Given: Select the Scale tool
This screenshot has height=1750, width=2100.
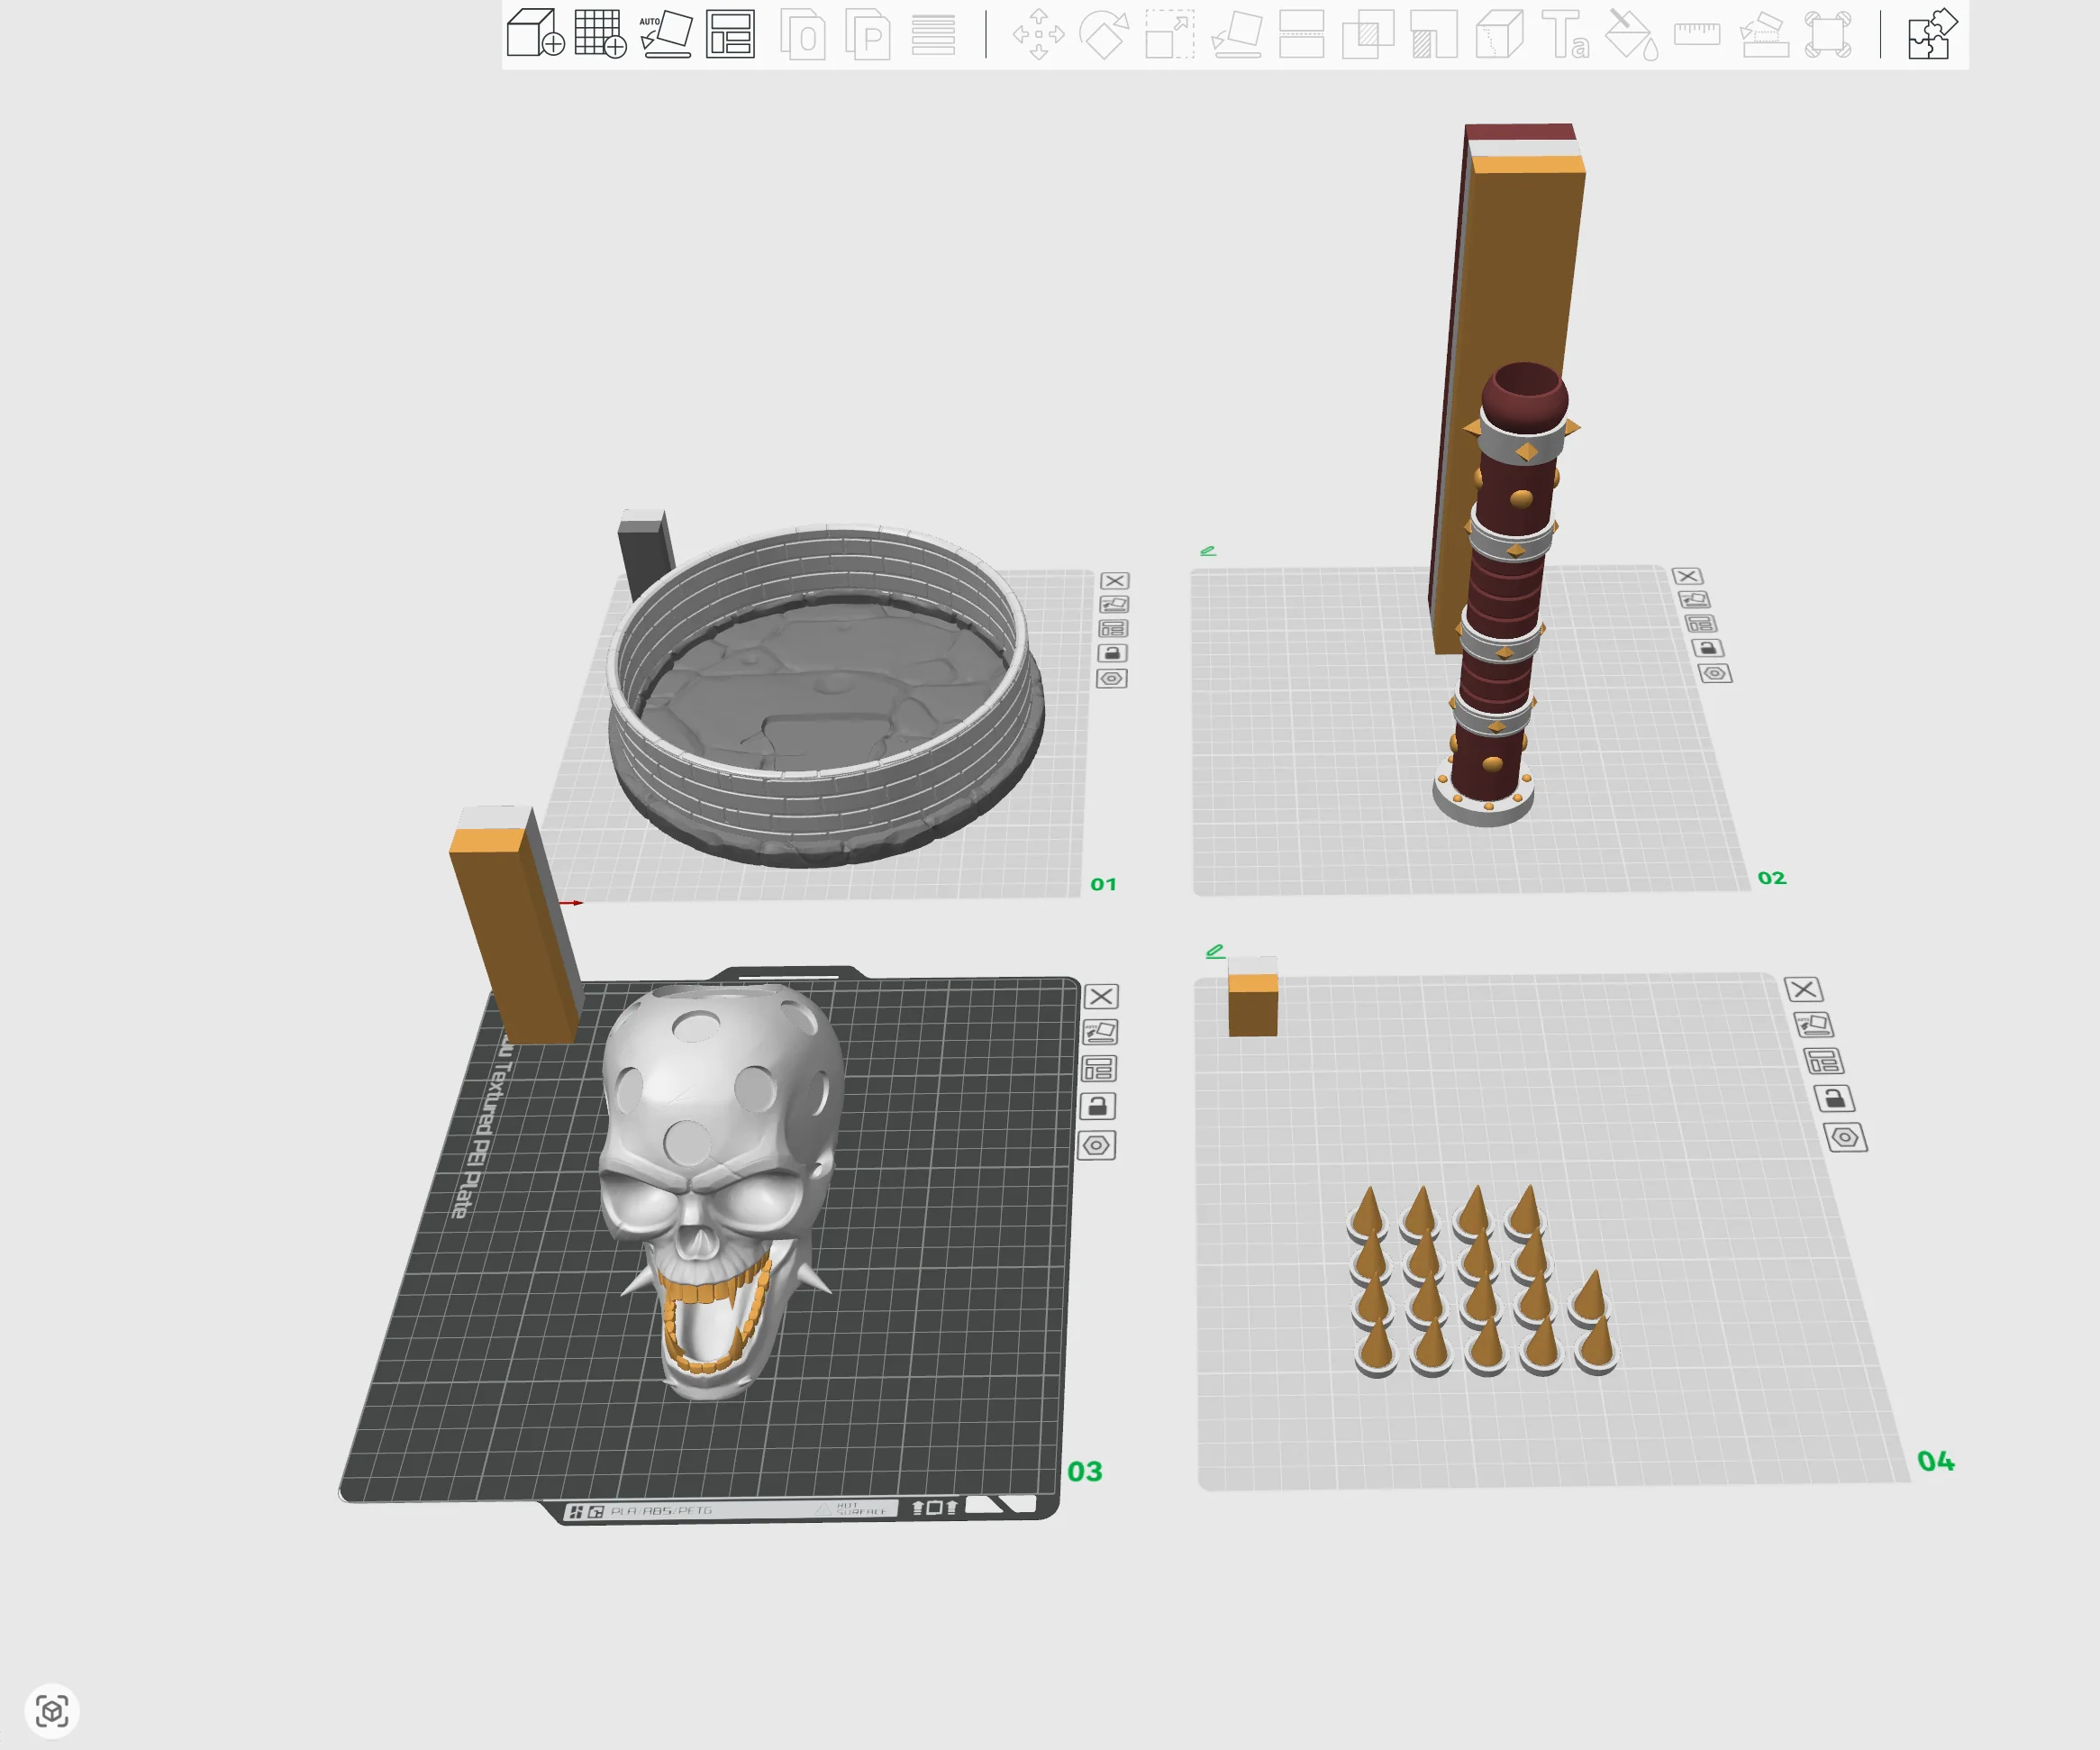Looking at the screenshot, I should (x=1170, y=34).
